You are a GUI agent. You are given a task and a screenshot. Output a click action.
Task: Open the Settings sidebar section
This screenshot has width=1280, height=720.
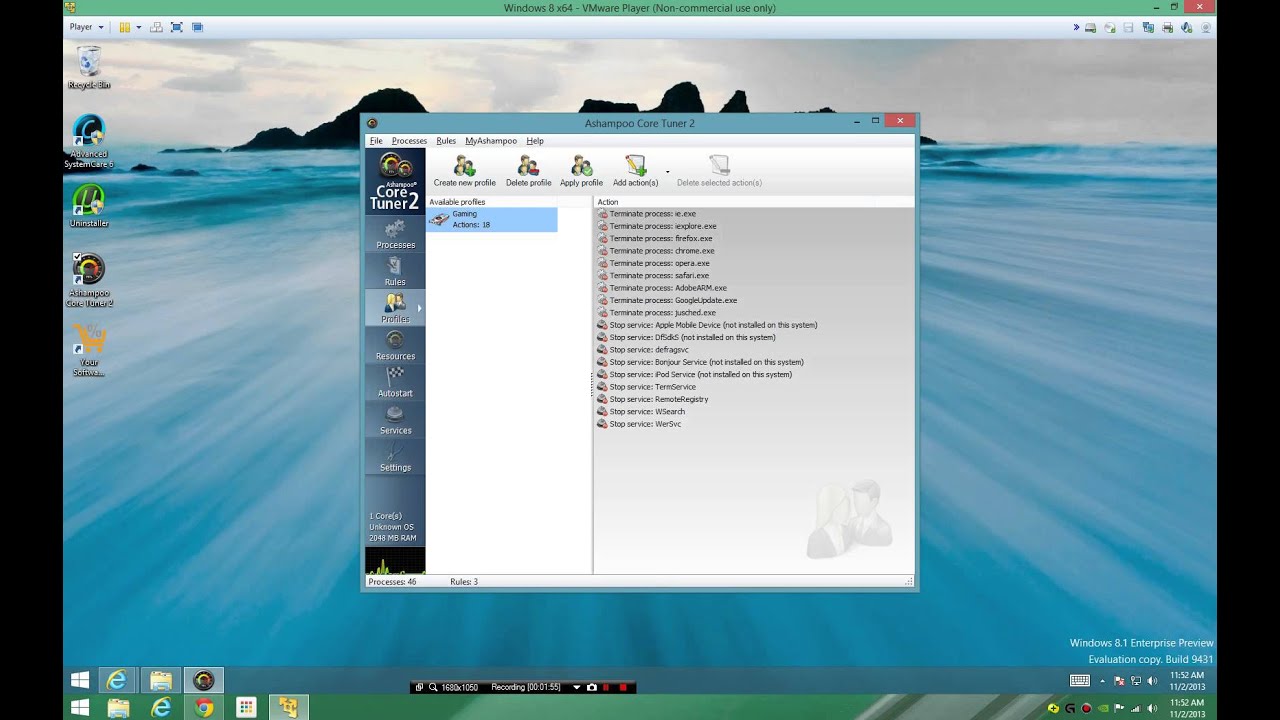395,457
